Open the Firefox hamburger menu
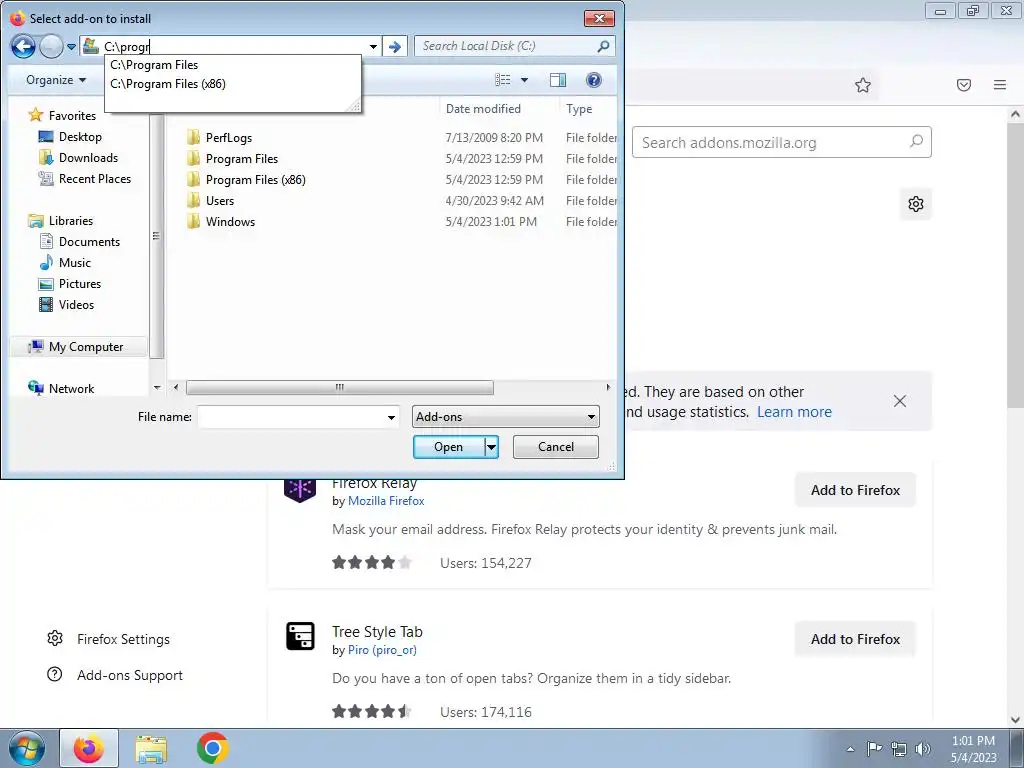 pyautogui.click(x=999, y=85)
